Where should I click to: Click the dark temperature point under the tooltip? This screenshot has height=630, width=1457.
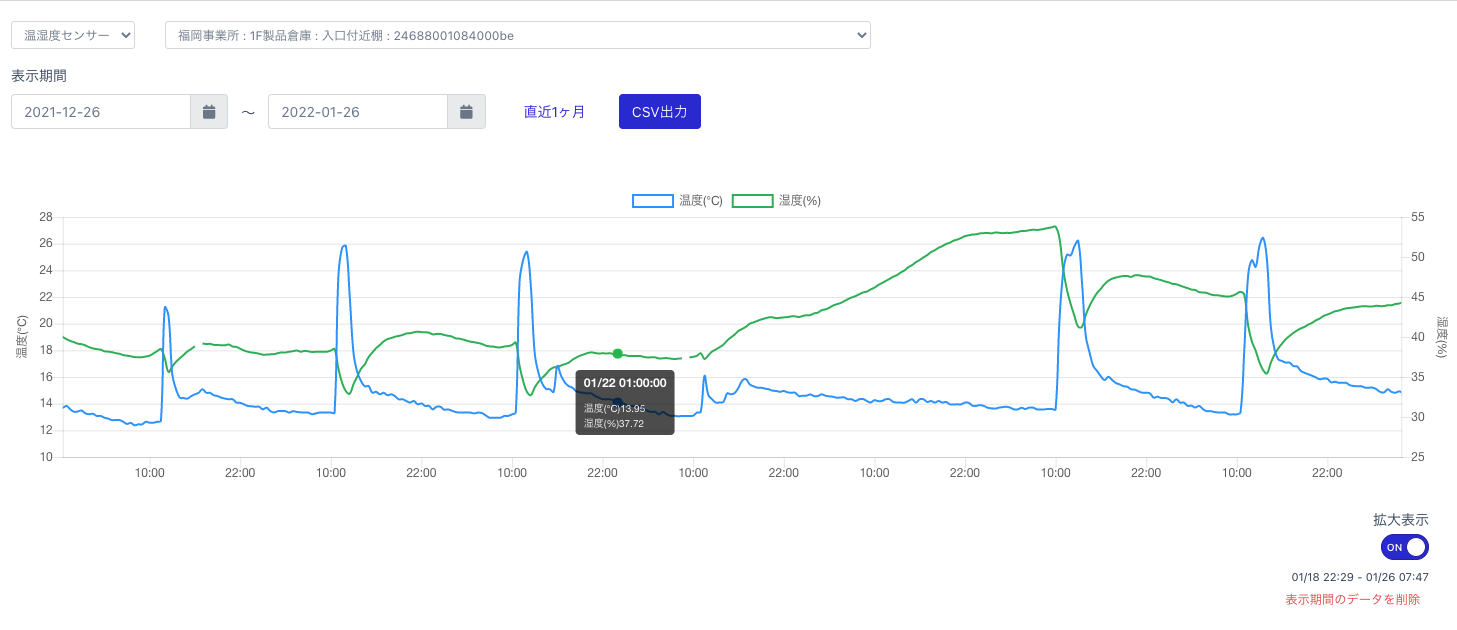[x=618, y=402]
